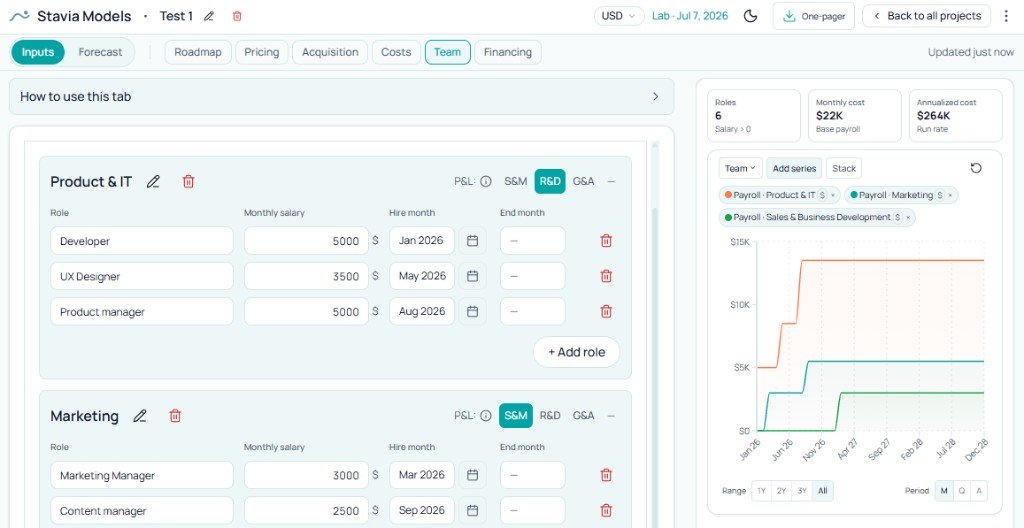Open the Team chart dropdown
This screenshot has width=1024, height=528.
pos(741,169)
